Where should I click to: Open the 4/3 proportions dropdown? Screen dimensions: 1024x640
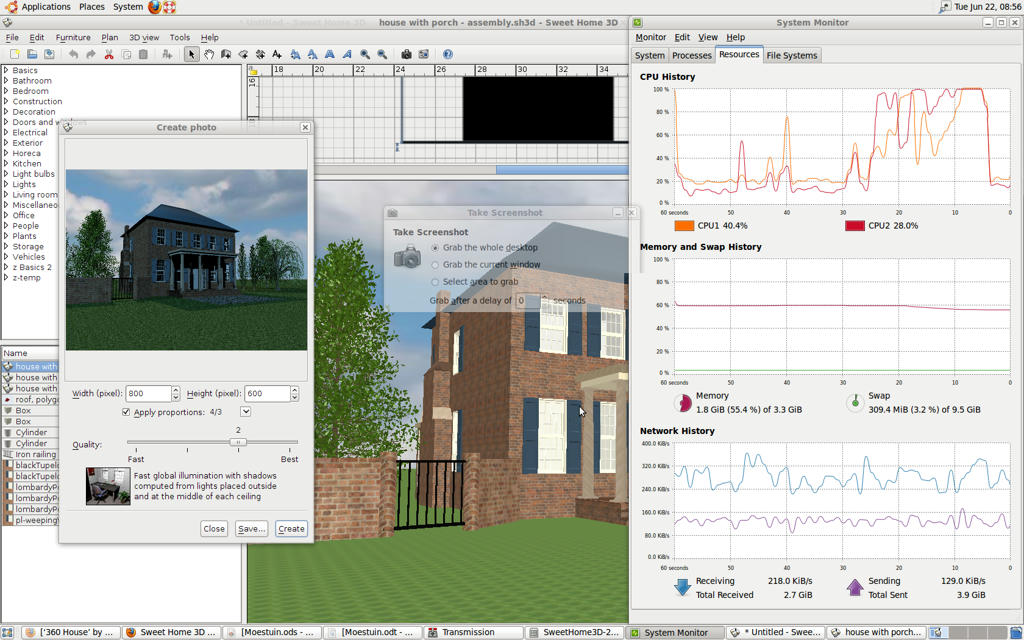246,411
